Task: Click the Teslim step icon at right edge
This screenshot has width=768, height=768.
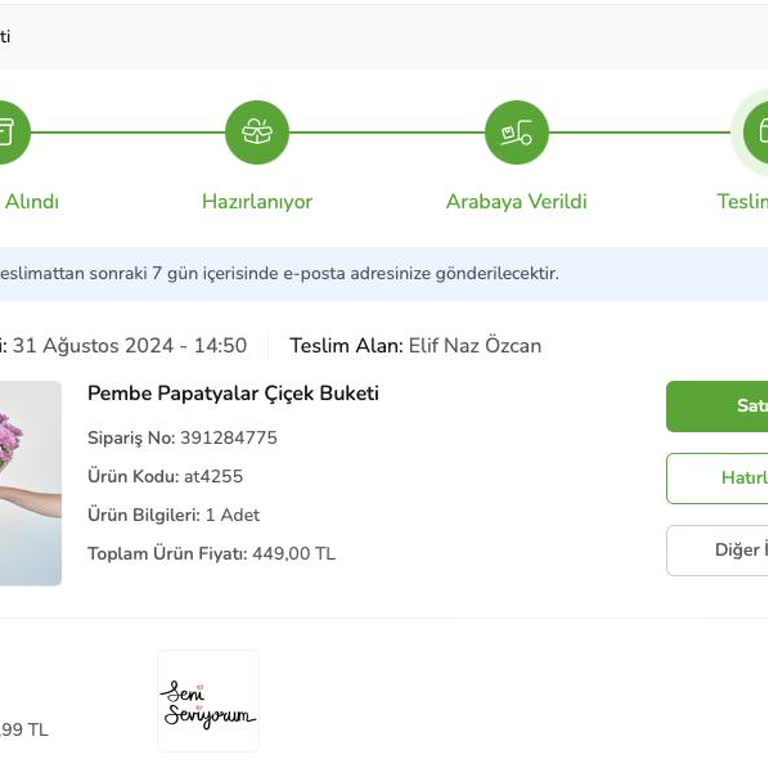Action: coord(757,132)
